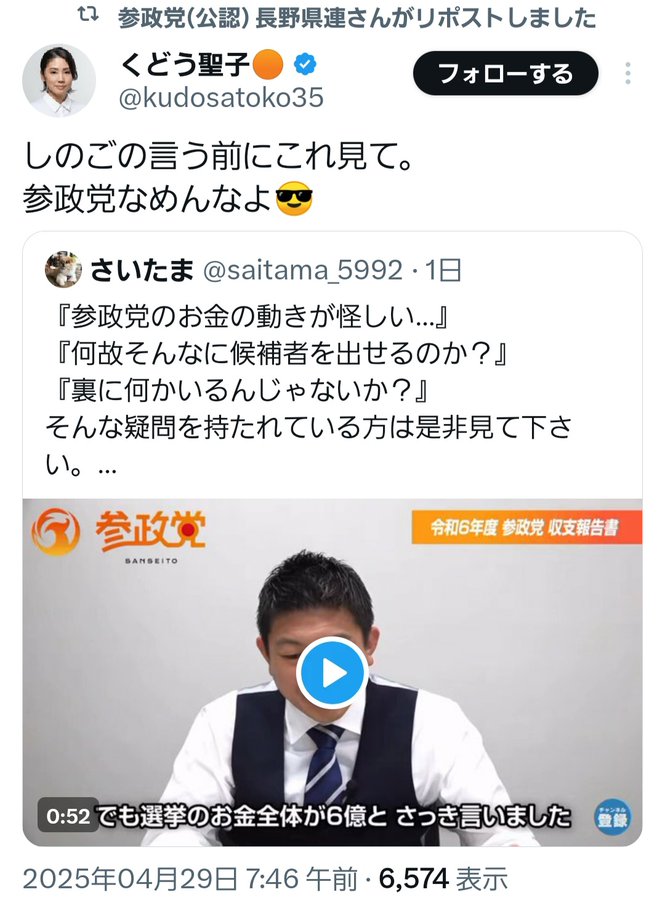Tap the sunglasses emoji in post text
This screenshot has width=665, height=900.
[x=294, y=200]
